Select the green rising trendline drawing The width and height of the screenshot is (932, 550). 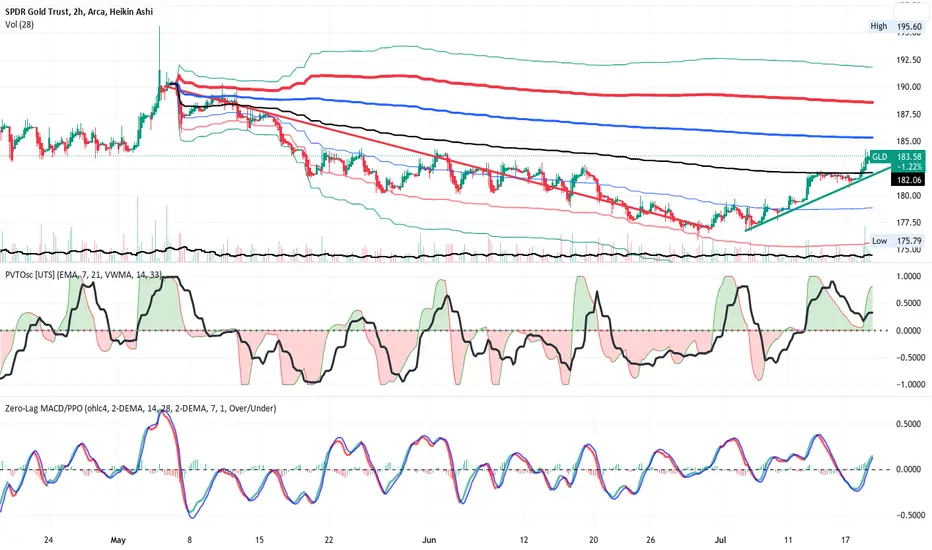click(817, 198)
